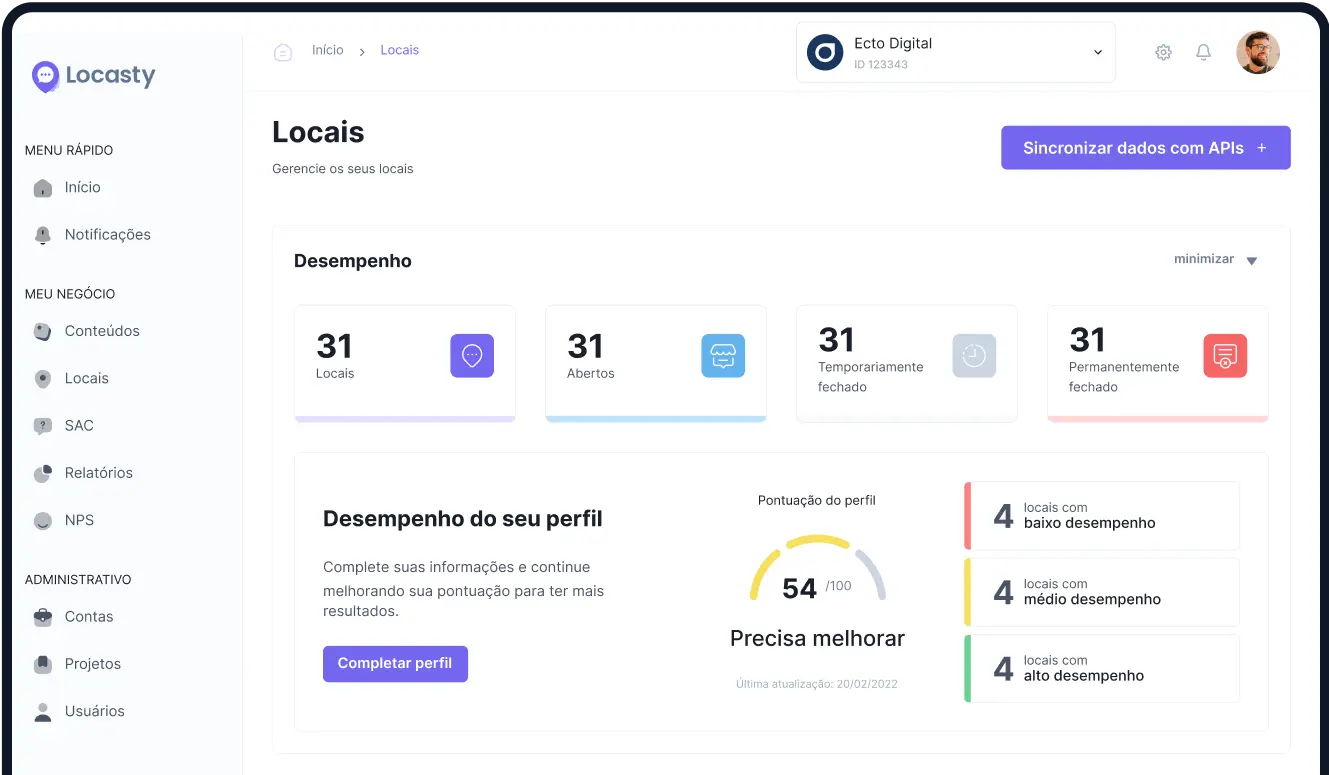The image size is (1329, 775).
Task: Open notifications bell in top bar
Action: point(1204,52)
